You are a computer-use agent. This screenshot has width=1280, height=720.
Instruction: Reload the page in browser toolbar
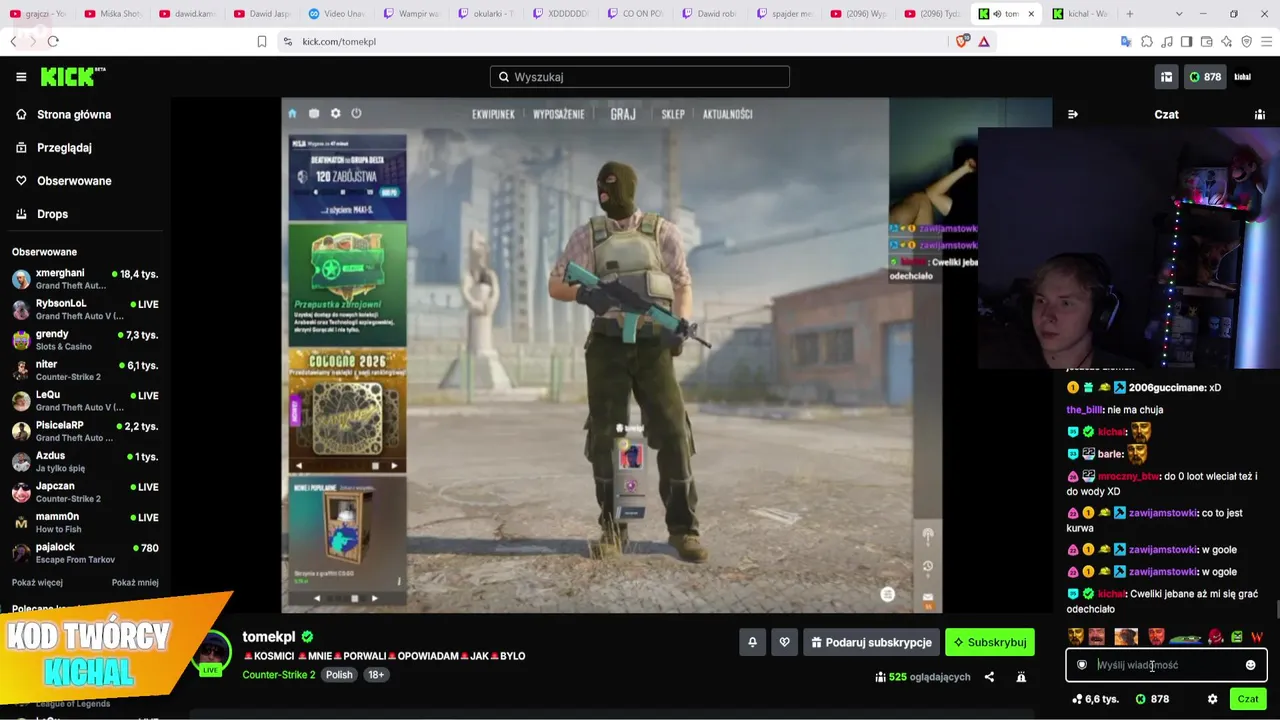pos(53,41)
